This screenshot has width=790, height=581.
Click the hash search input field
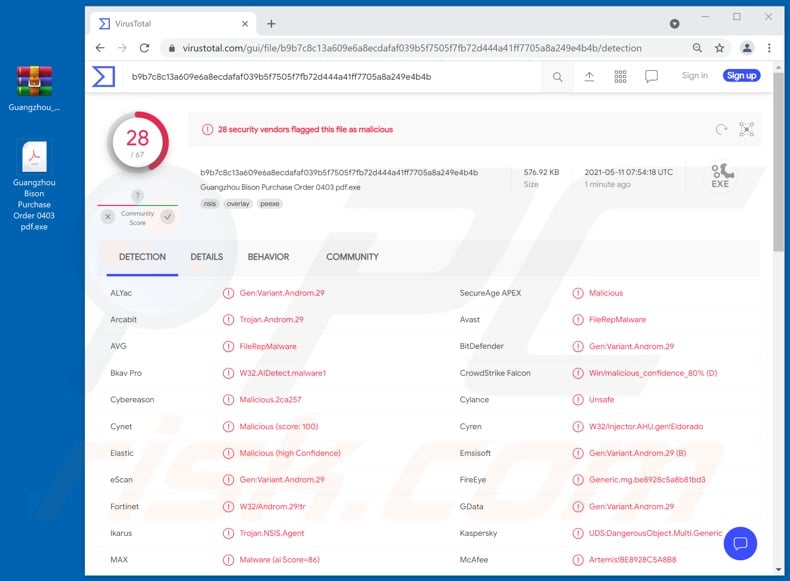pos(333,77)
